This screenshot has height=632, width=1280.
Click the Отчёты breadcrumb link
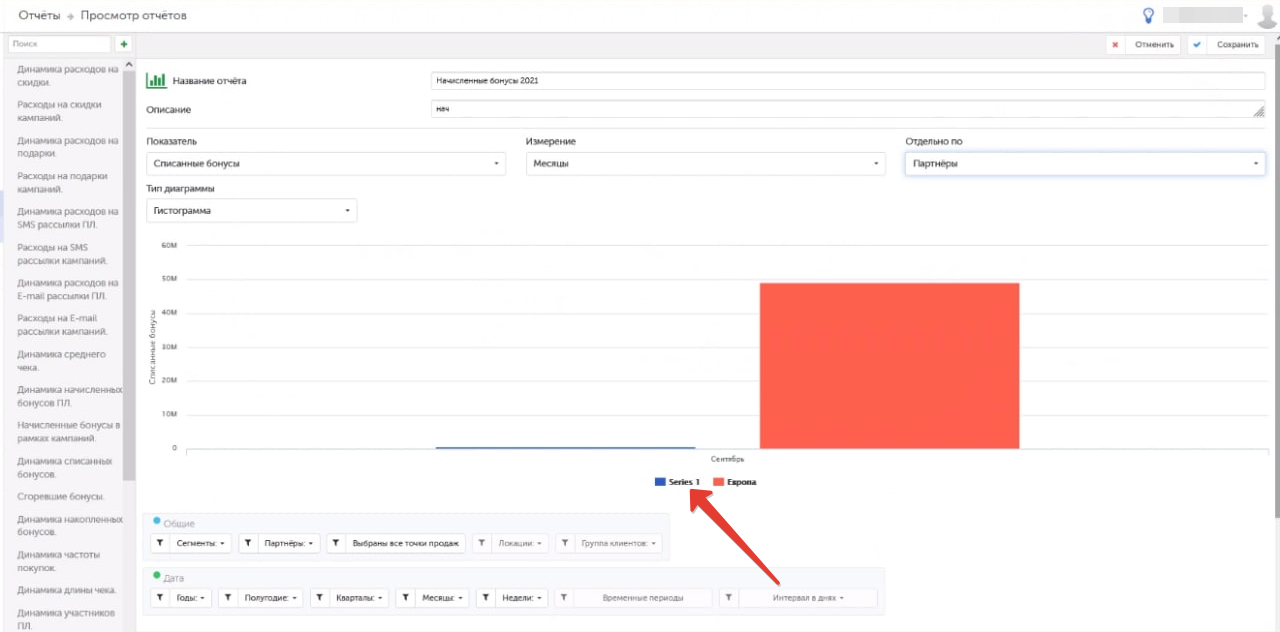39,15
